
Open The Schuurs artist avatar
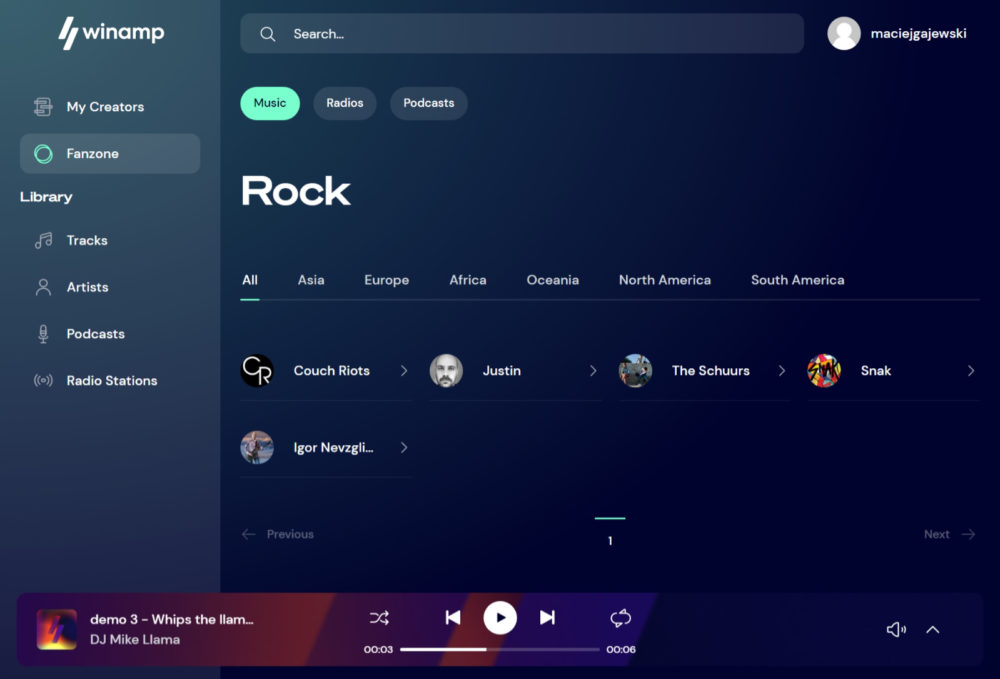point(635,370)
